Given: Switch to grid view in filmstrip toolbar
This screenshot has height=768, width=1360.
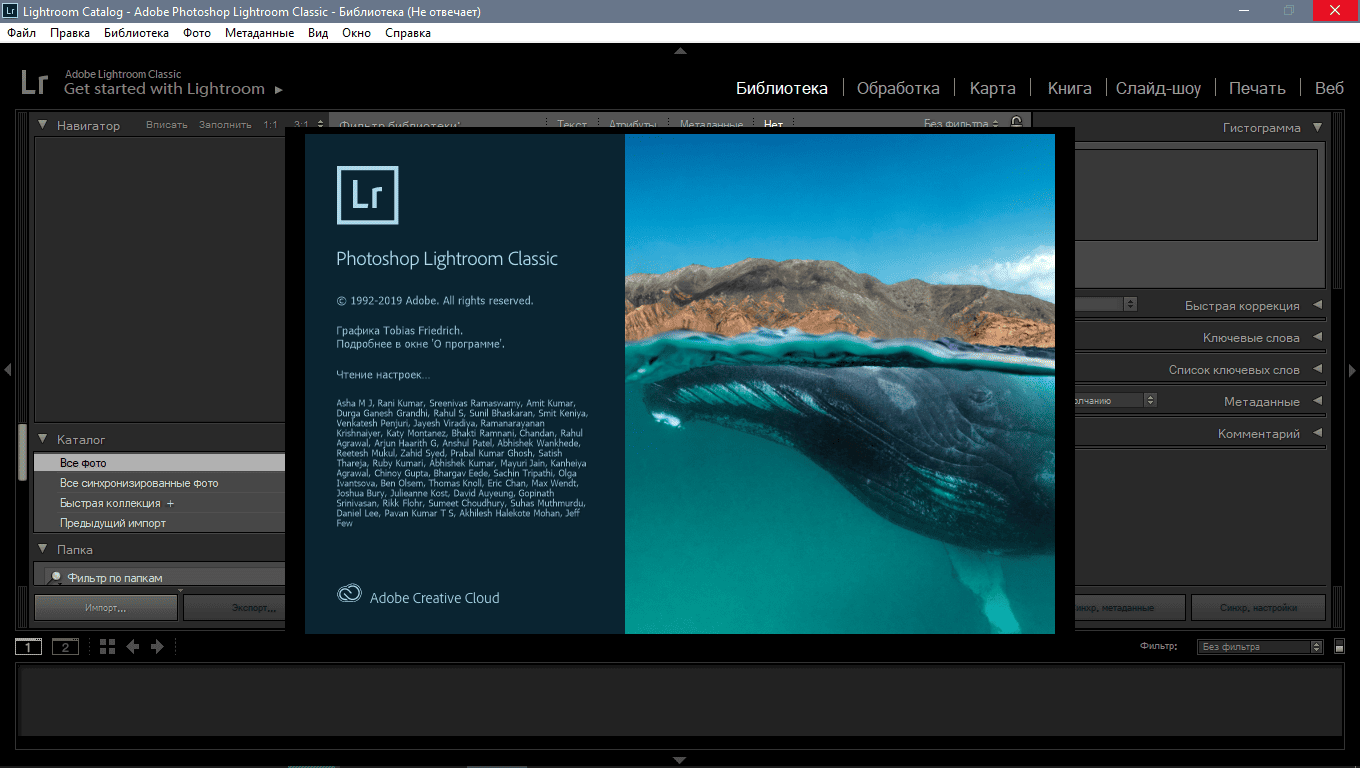Looking at the screenshot, I should pos(108,647).
